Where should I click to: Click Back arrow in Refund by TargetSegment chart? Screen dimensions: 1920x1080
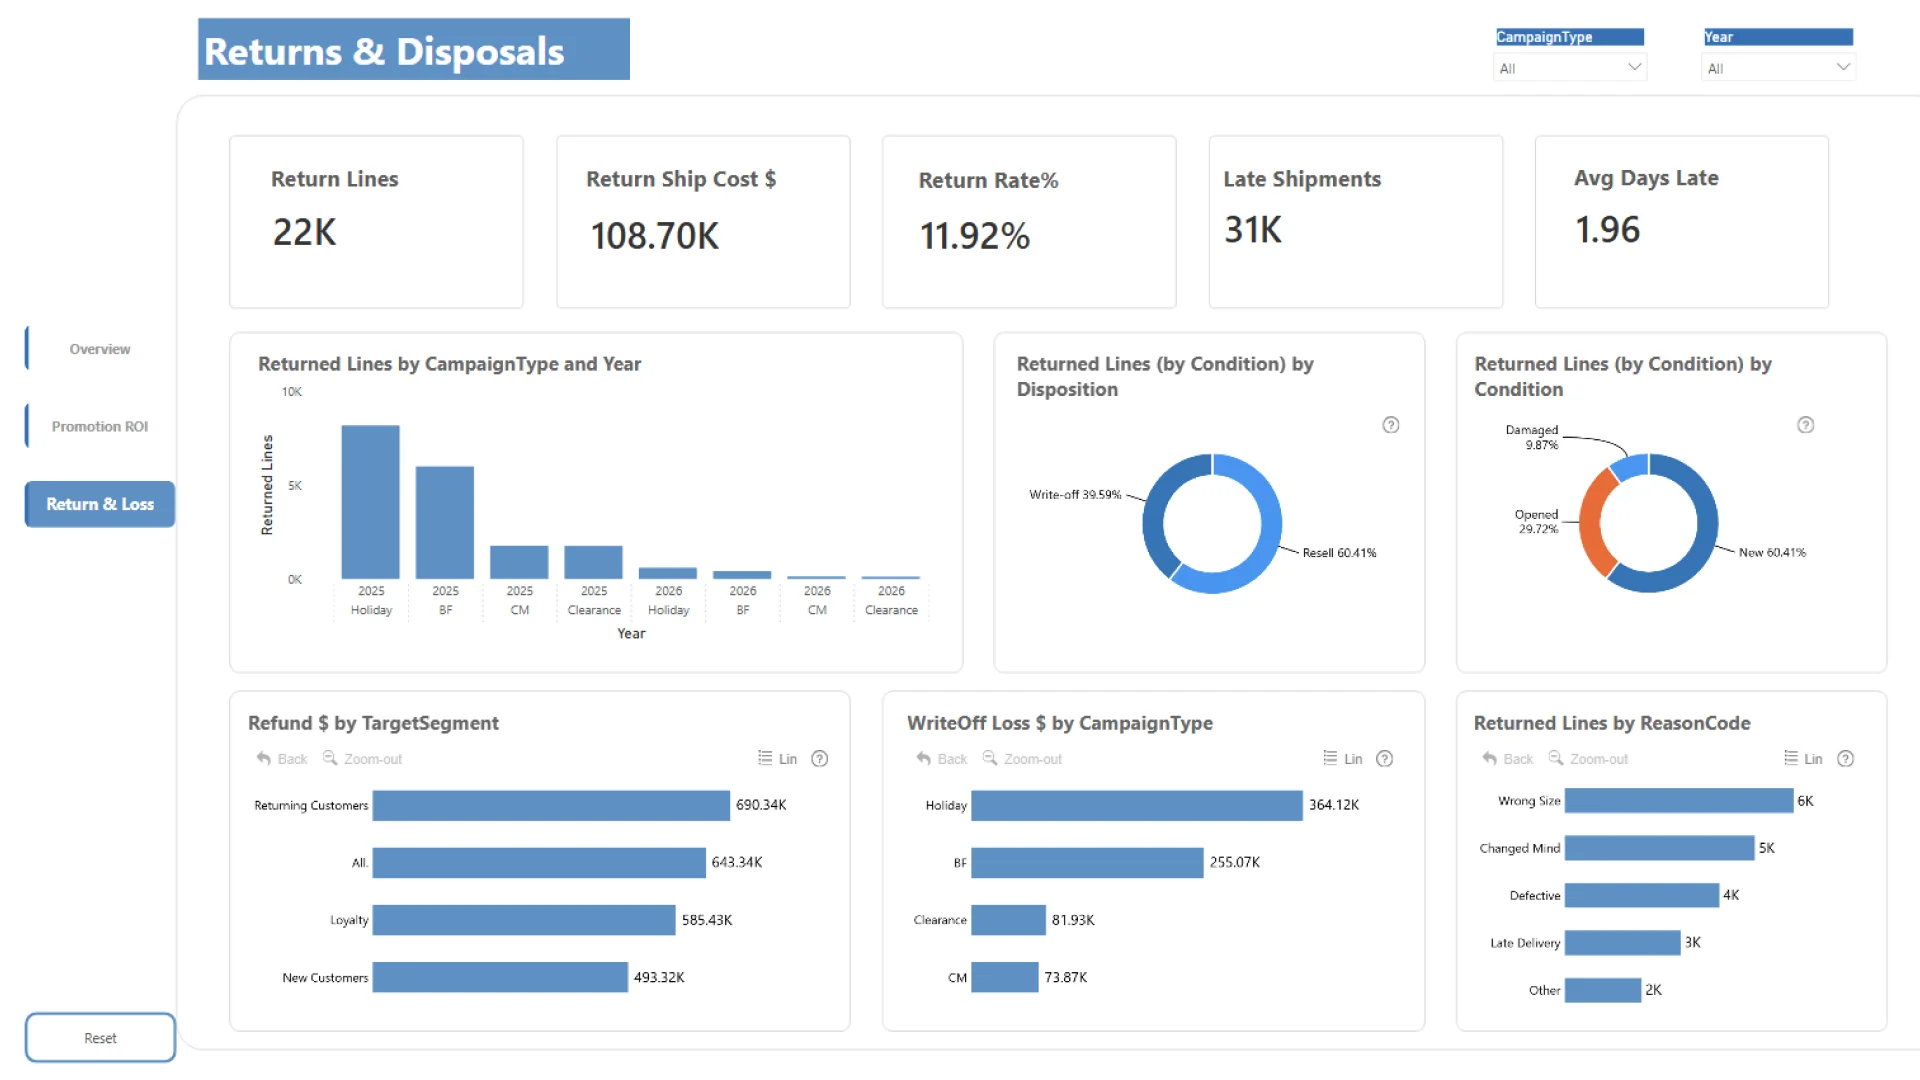264,759
